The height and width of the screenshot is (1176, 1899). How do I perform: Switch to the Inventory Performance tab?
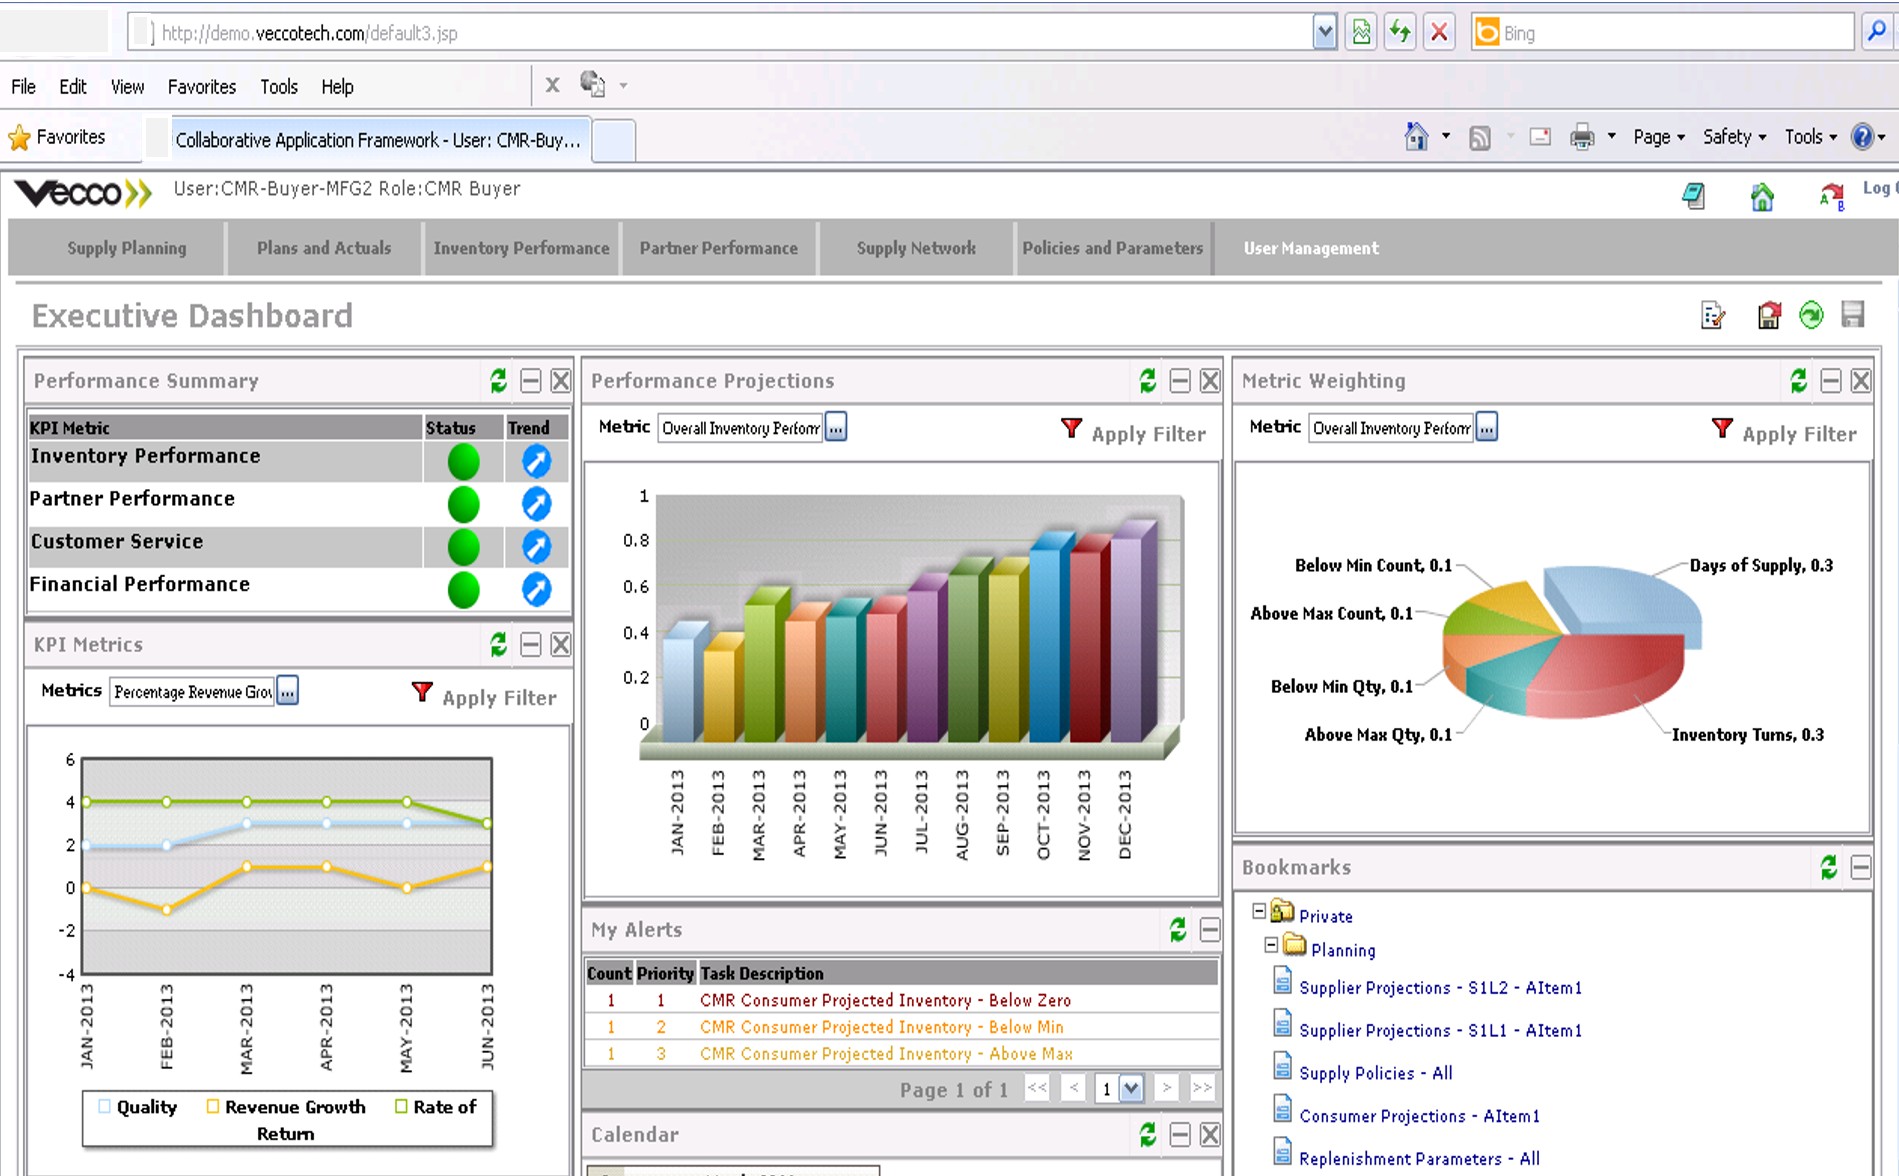click(x=521, y=248)
